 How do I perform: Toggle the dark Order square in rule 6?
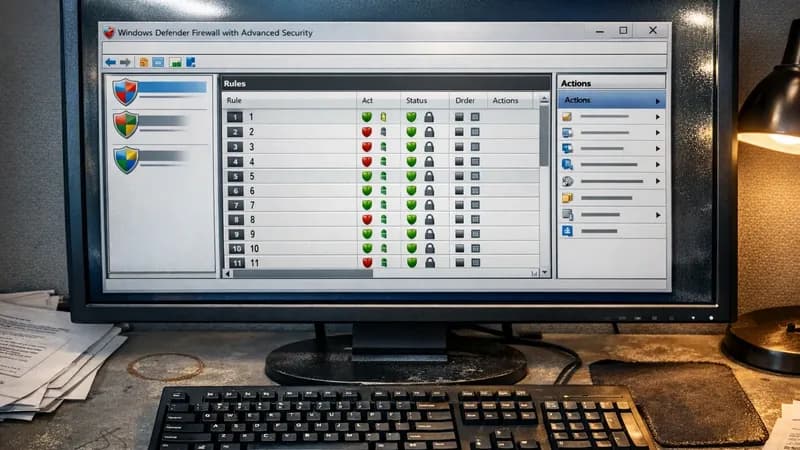[459, 190]
